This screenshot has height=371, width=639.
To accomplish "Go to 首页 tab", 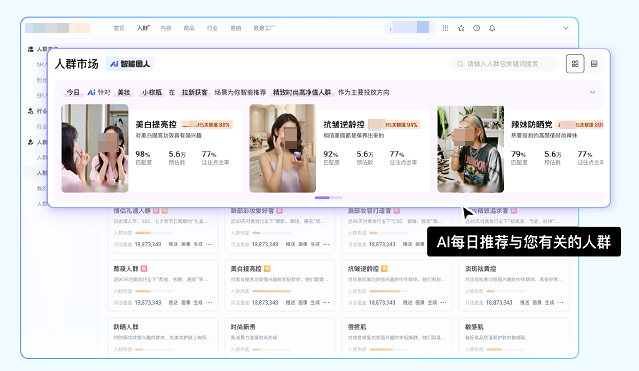I will coord(119,28).
